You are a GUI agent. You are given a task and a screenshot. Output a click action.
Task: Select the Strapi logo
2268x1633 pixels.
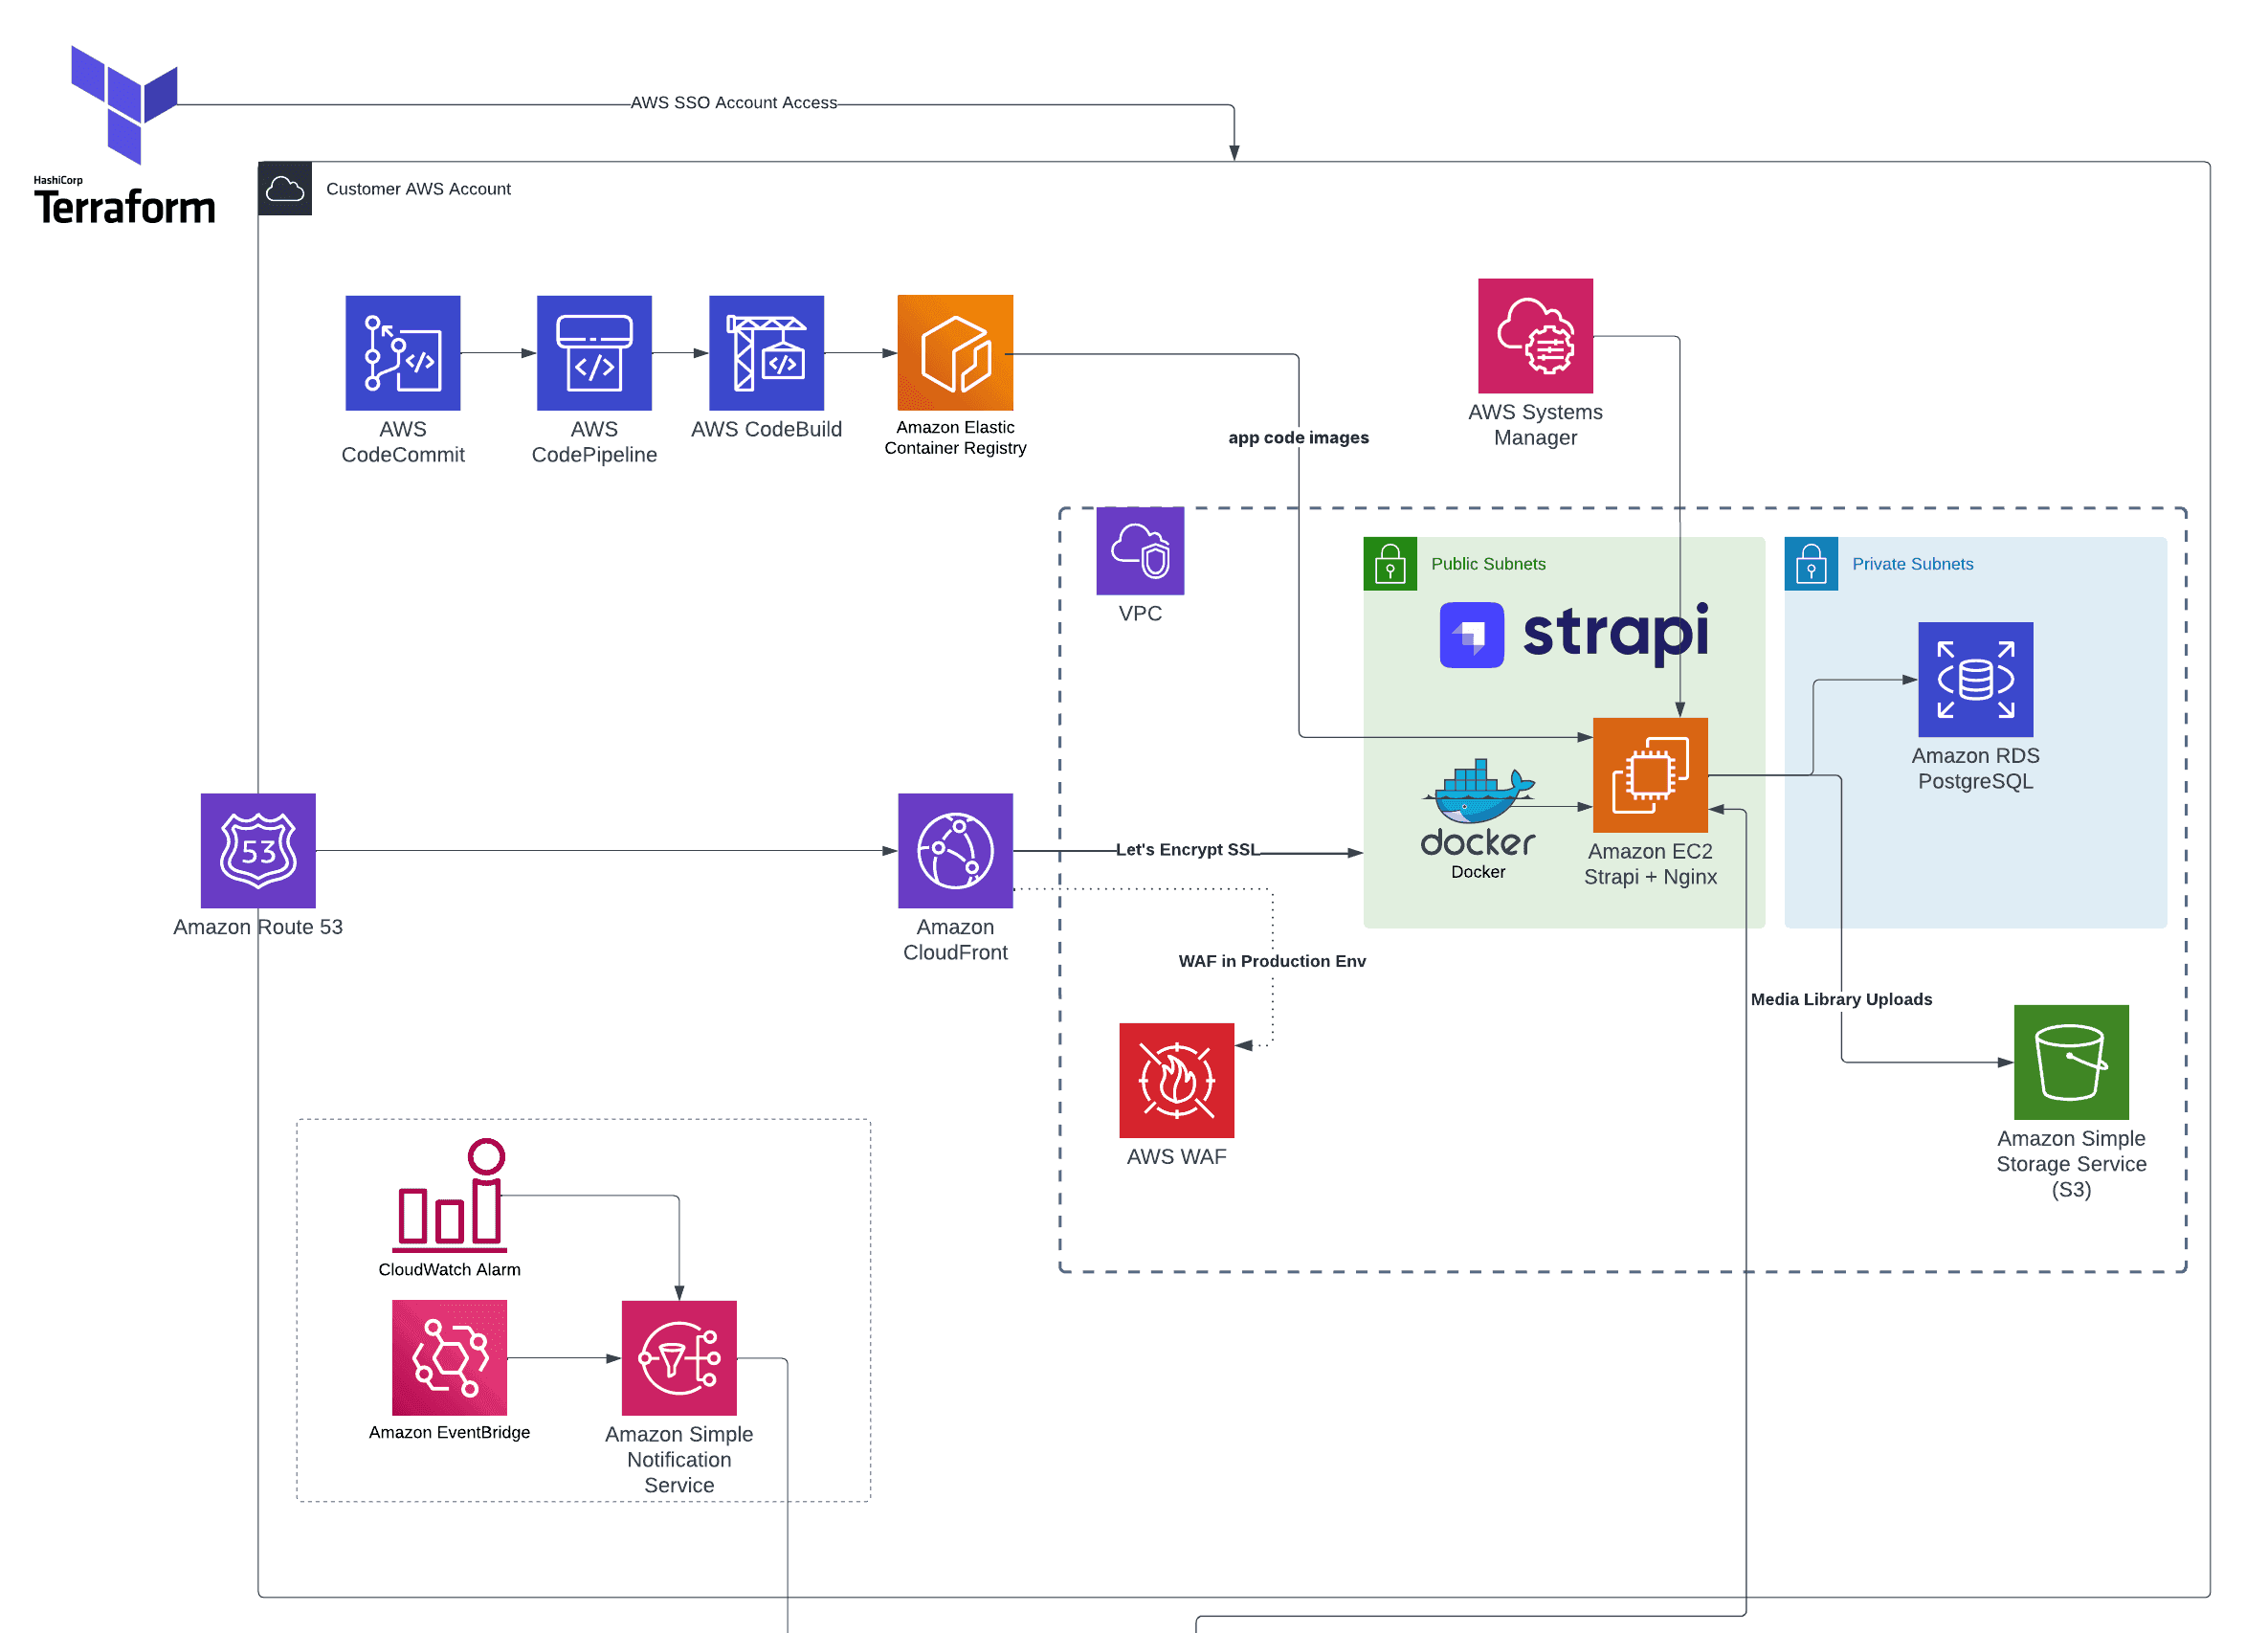[1574, 633]
